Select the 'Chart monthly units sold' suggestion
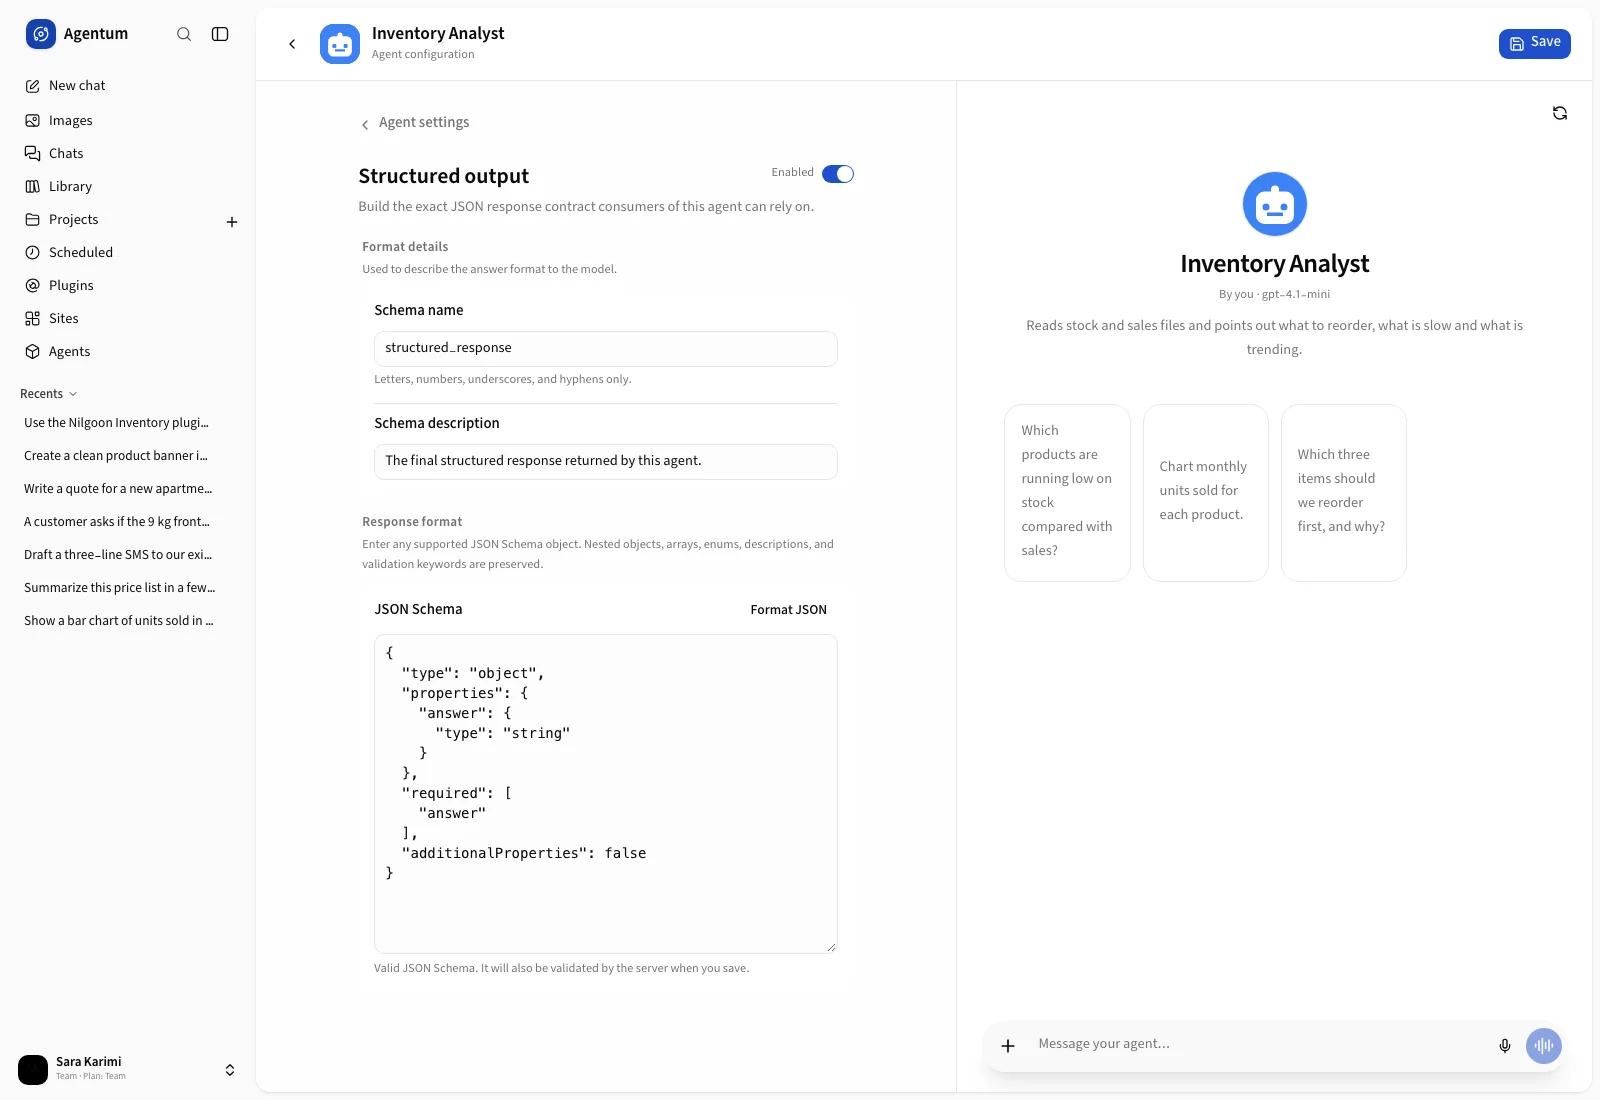The image size is (1600, 1100). coord(1206,492)
